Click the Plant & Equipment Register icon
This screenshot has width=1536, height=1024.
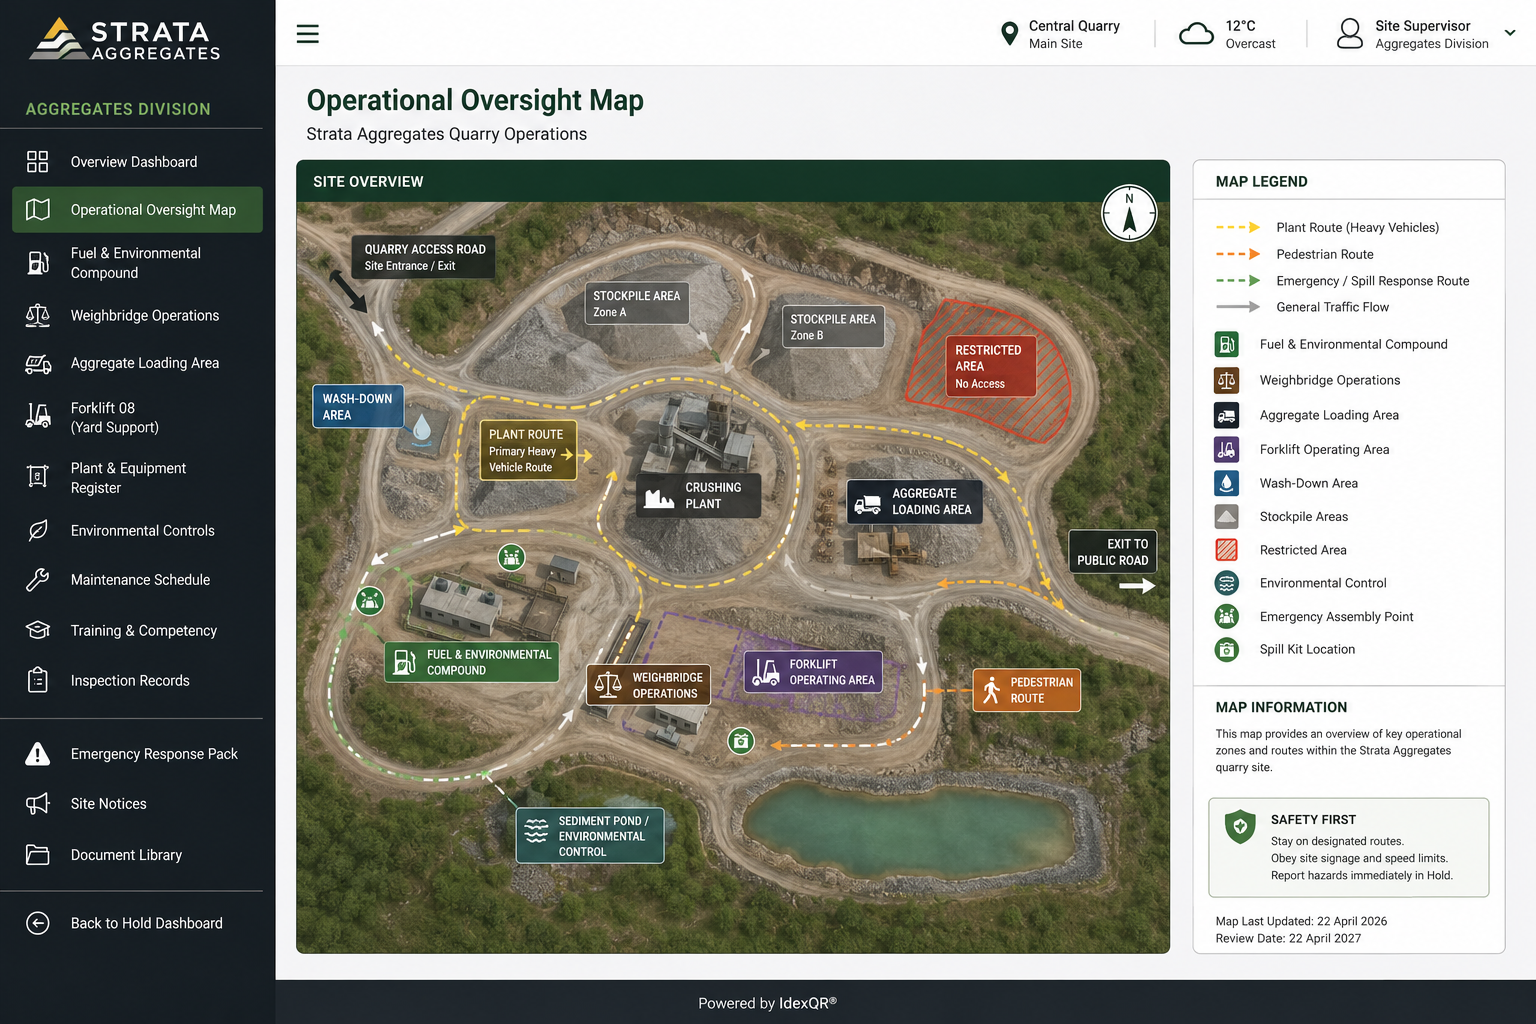pyautogui.click(x=38, y=477)
